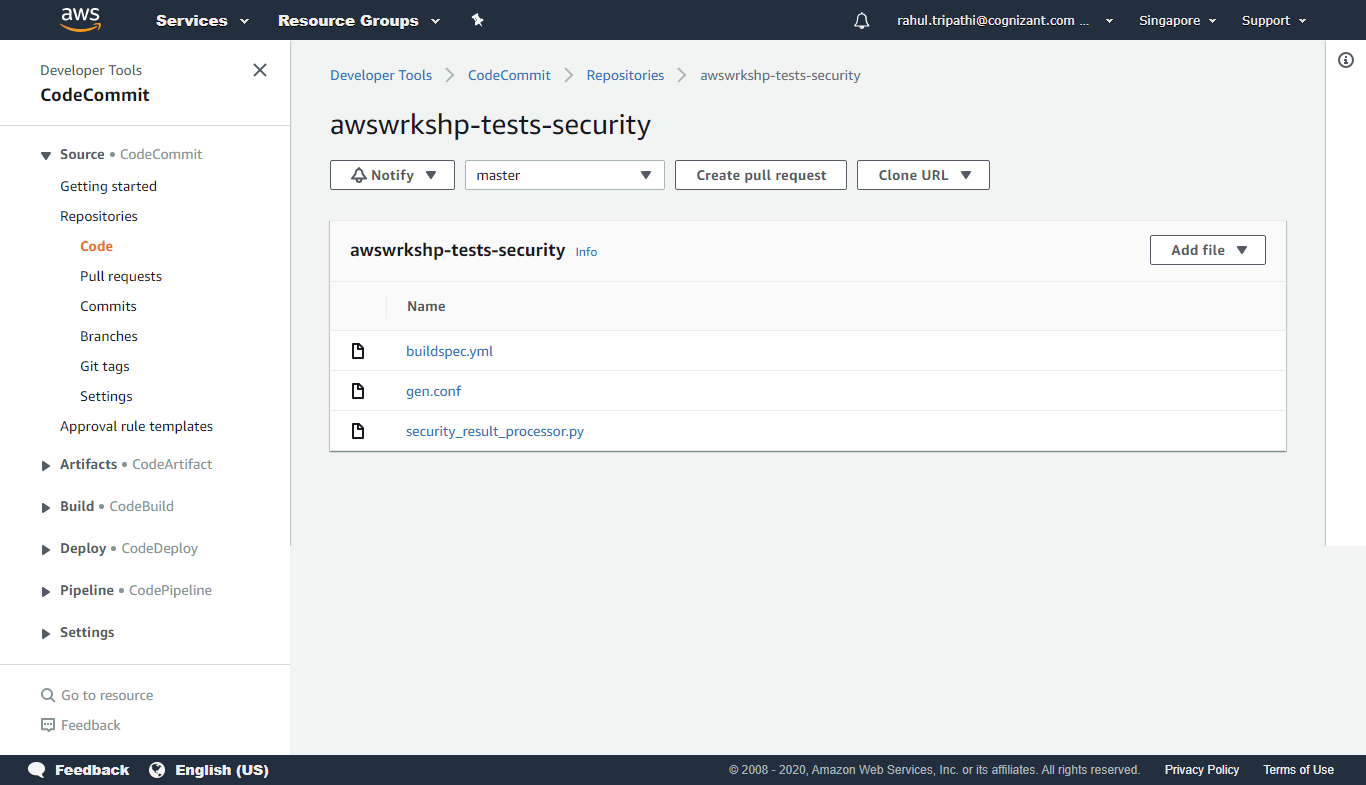Open the Notify dropdown
This screenshot has width=1366, height=785.
click(x=392, y=175)
